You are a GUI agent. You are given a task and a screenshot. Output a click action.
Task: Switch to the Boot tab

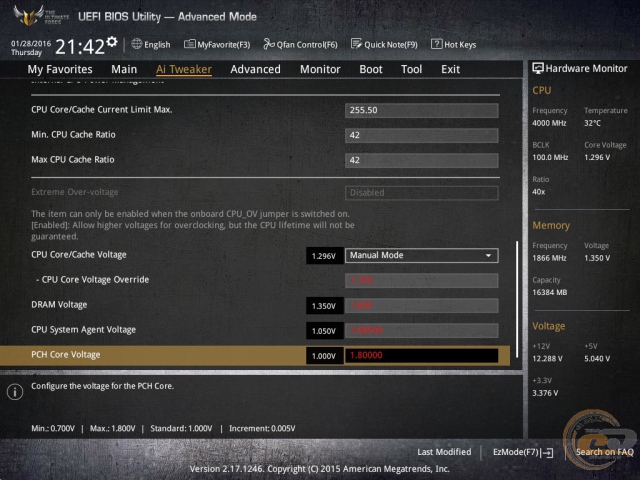click(x=371, y=69)
